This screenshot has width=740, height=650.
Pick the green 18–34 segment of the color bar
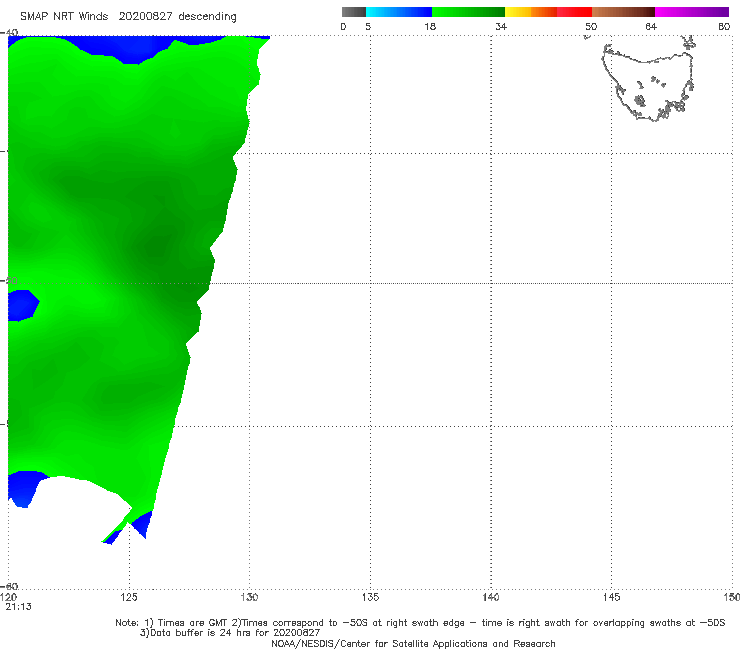click(x=468, y=12)
